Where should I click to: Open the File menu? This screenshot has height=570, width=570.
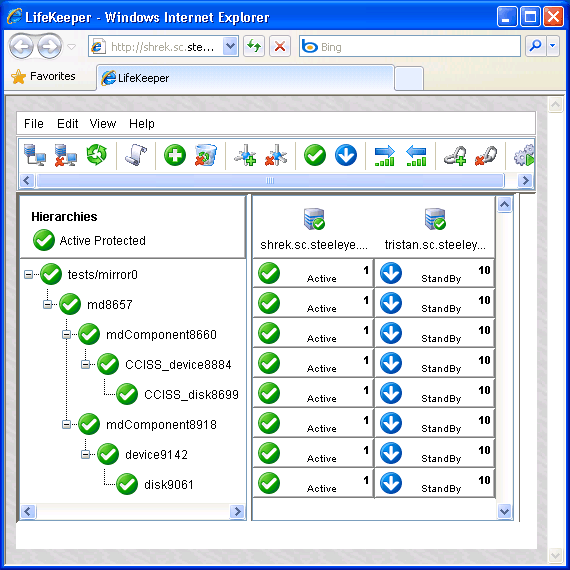pos(34,124)
